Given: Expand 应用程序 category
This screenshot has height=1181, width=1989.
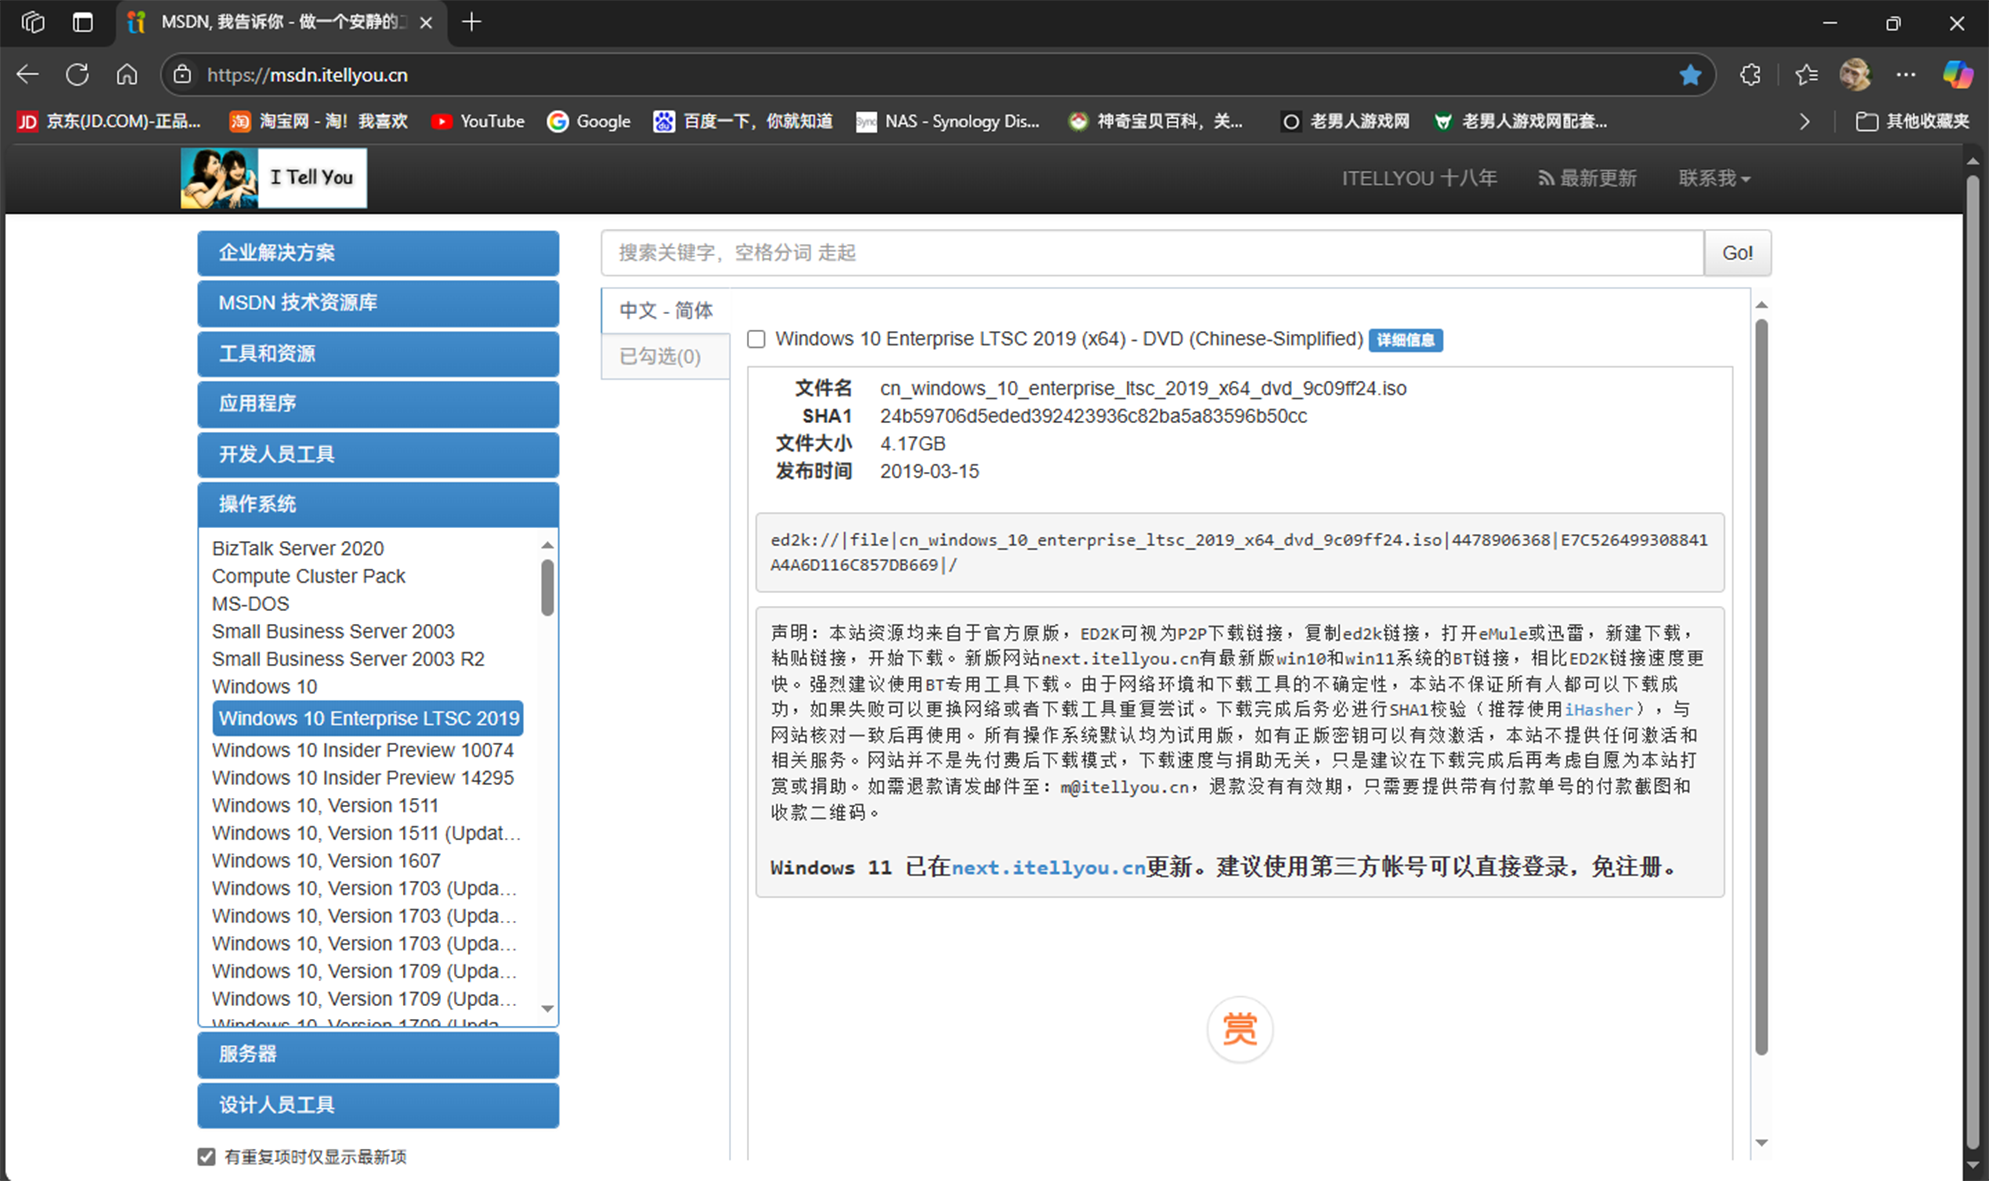Looking at the screenshot, I should coord(378,404).
